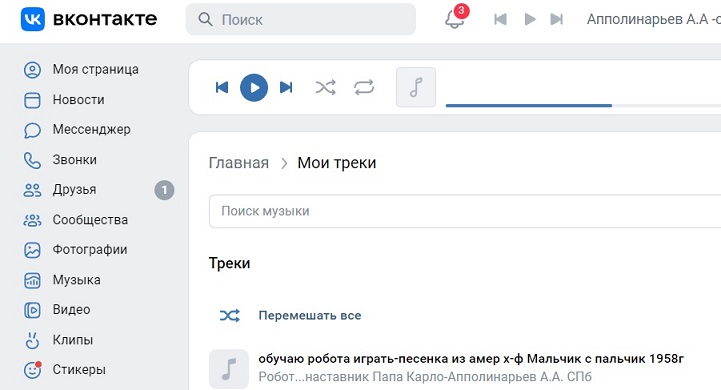This screenshot has width=721, height=390.
Task: Open artist Робот...наставник Папа Карло
Action: [425, 377]
